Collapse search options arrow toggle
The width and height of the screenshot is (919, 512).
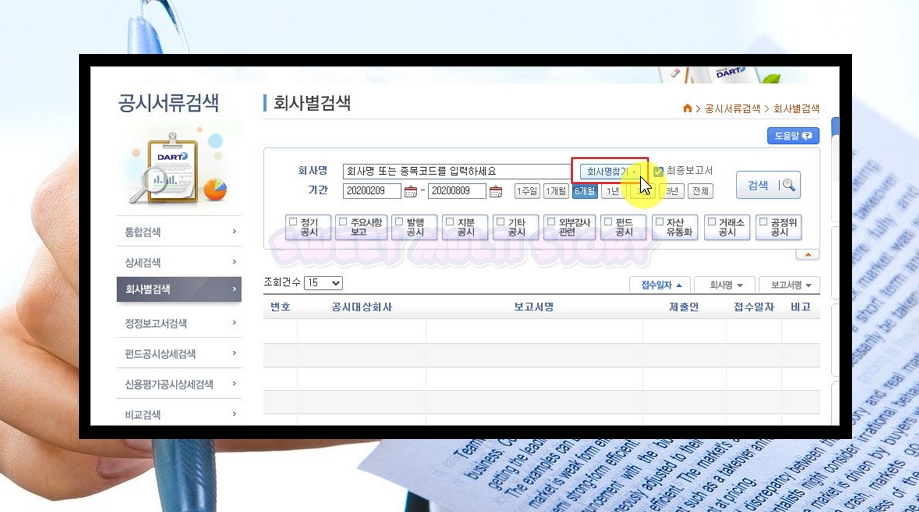tap(808, 255)
